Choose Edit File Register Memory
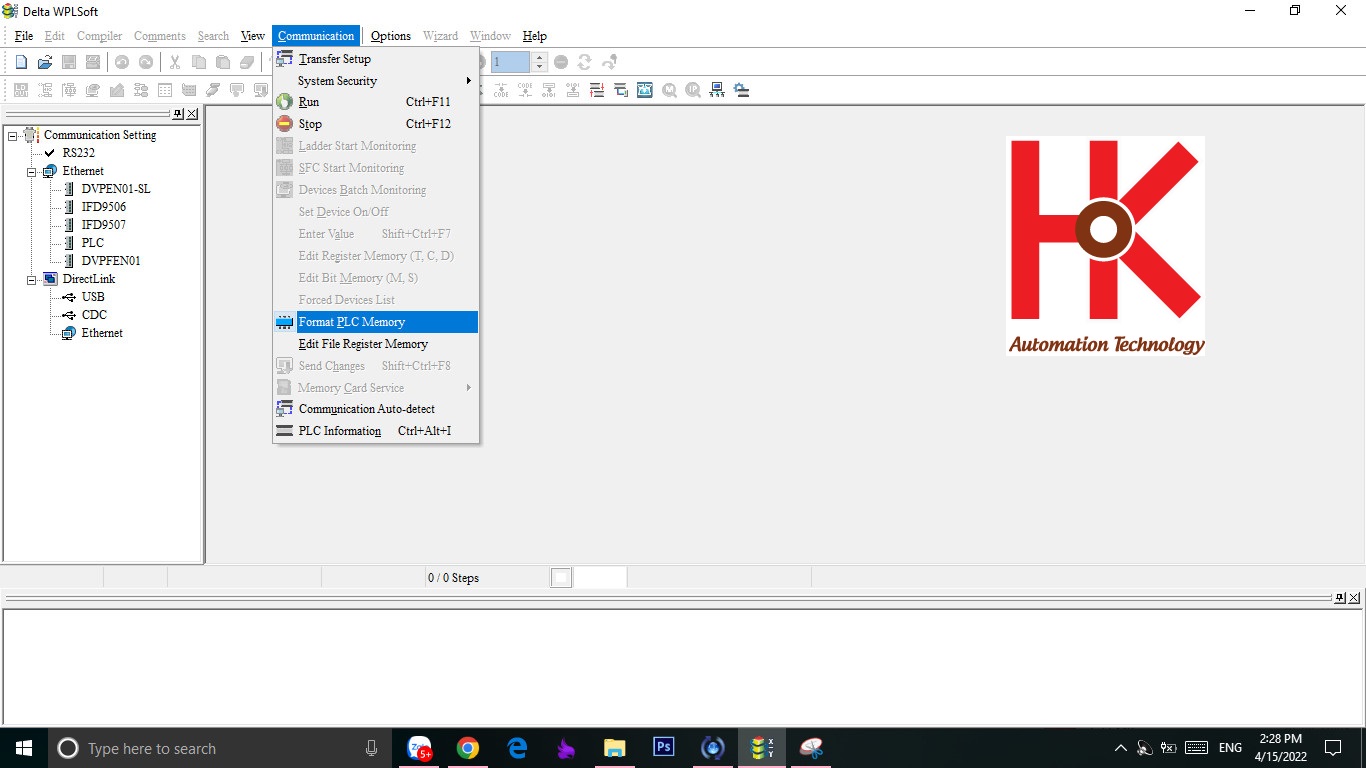 [375, 344]
